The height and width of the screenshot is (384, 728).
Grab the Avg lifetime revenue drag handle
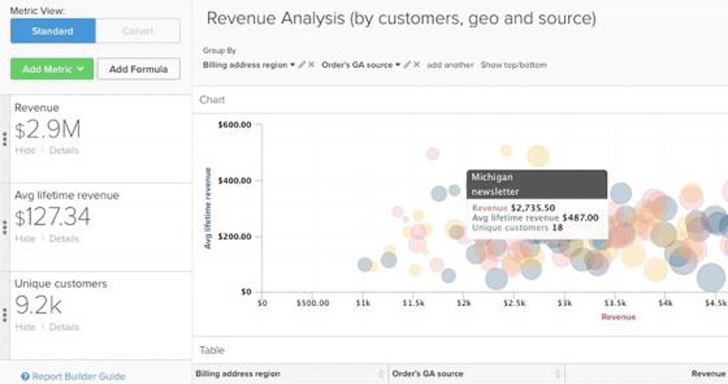point(5,227)
